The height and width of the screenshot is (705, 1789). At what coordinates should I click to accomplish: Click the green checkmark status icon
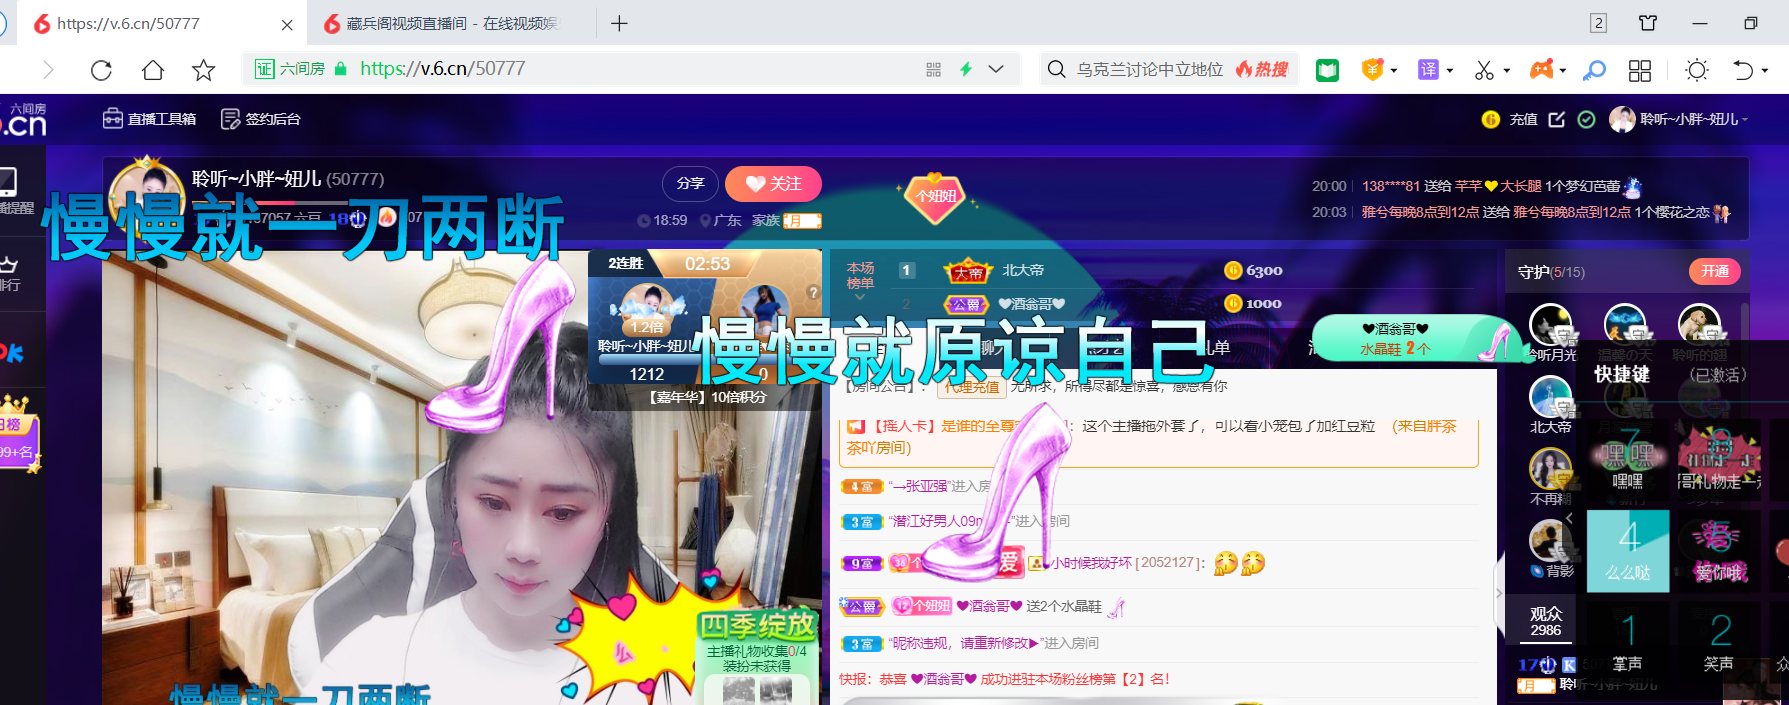(1586, 119)
